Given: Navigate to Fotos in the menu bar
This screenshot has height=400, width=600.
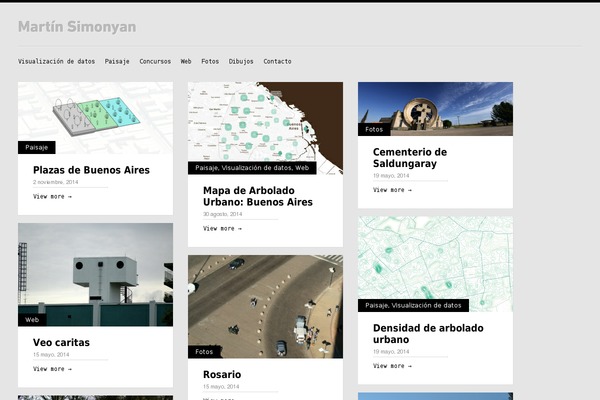Looking at the screenshot, I should click(x=210, y=61).
